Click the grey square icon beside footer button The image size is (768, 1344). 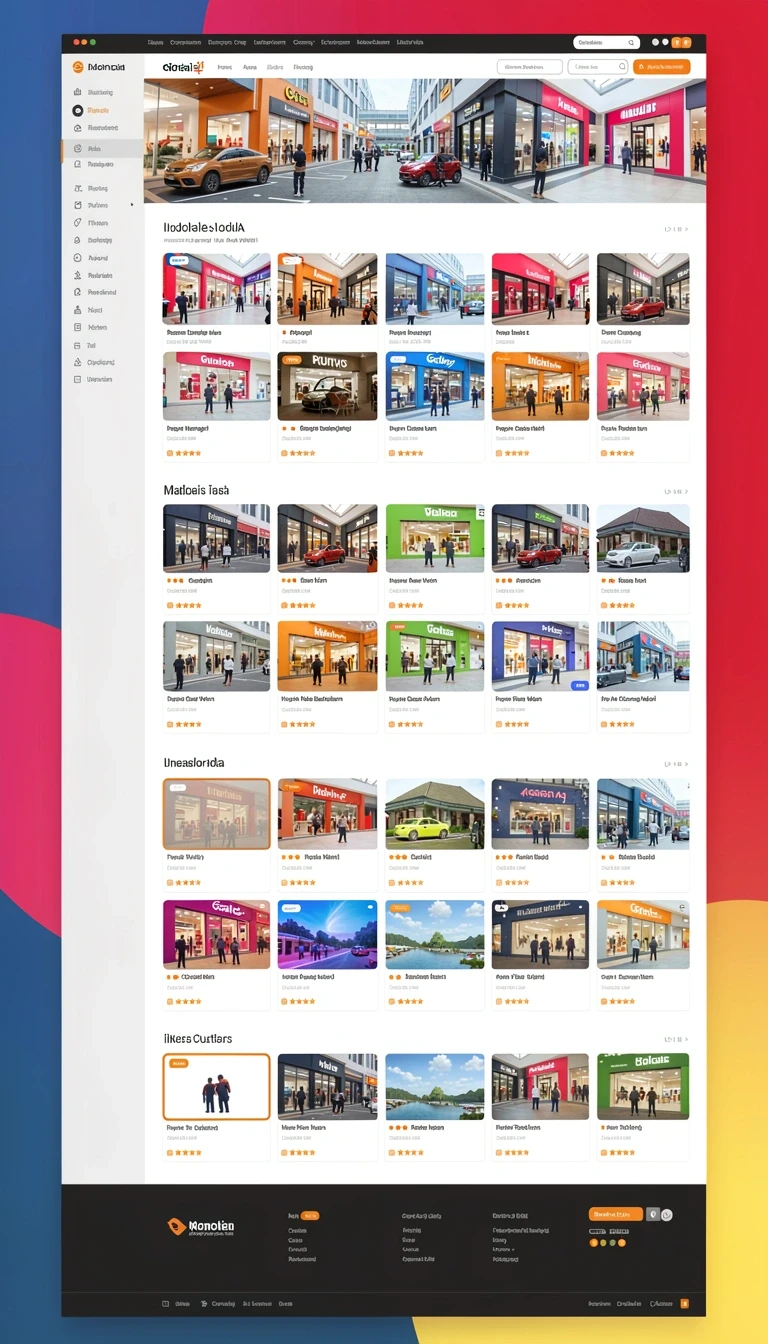[653, 1214]
